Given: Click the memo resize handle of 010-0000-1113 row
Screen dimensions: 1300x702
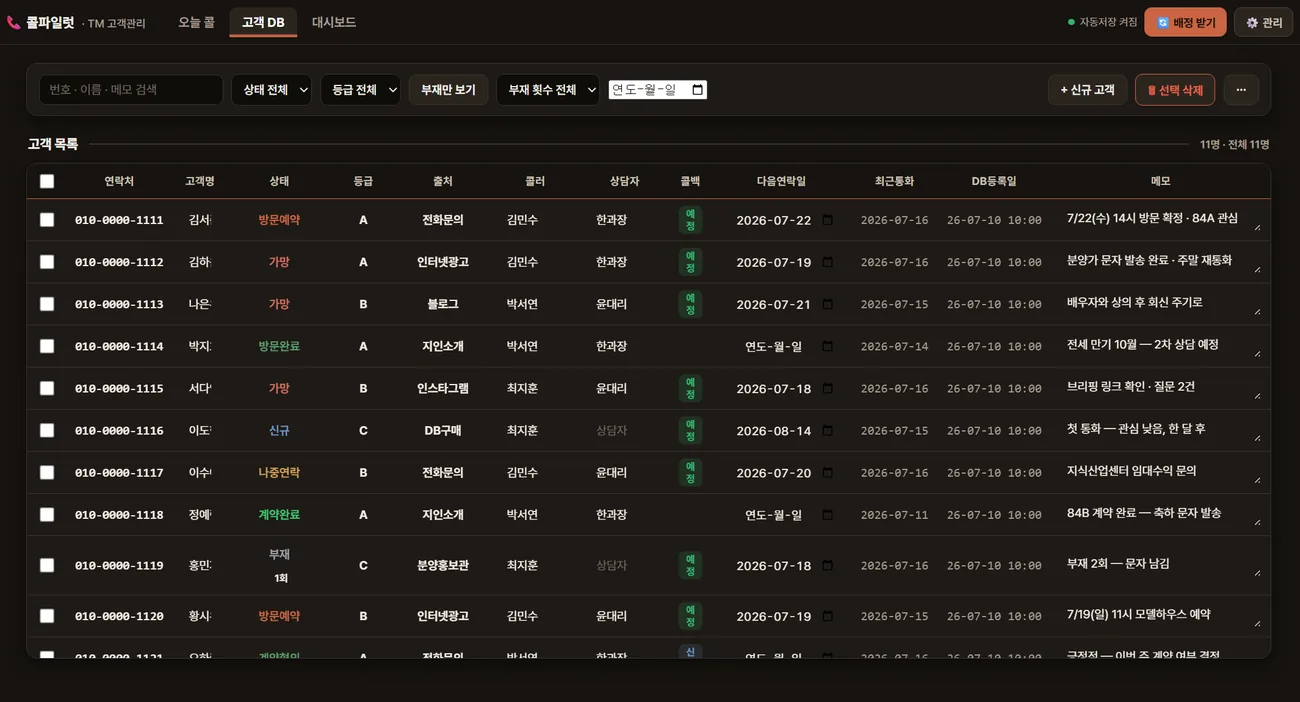Looking at the screenshot, I should [x=1257, y=311].
